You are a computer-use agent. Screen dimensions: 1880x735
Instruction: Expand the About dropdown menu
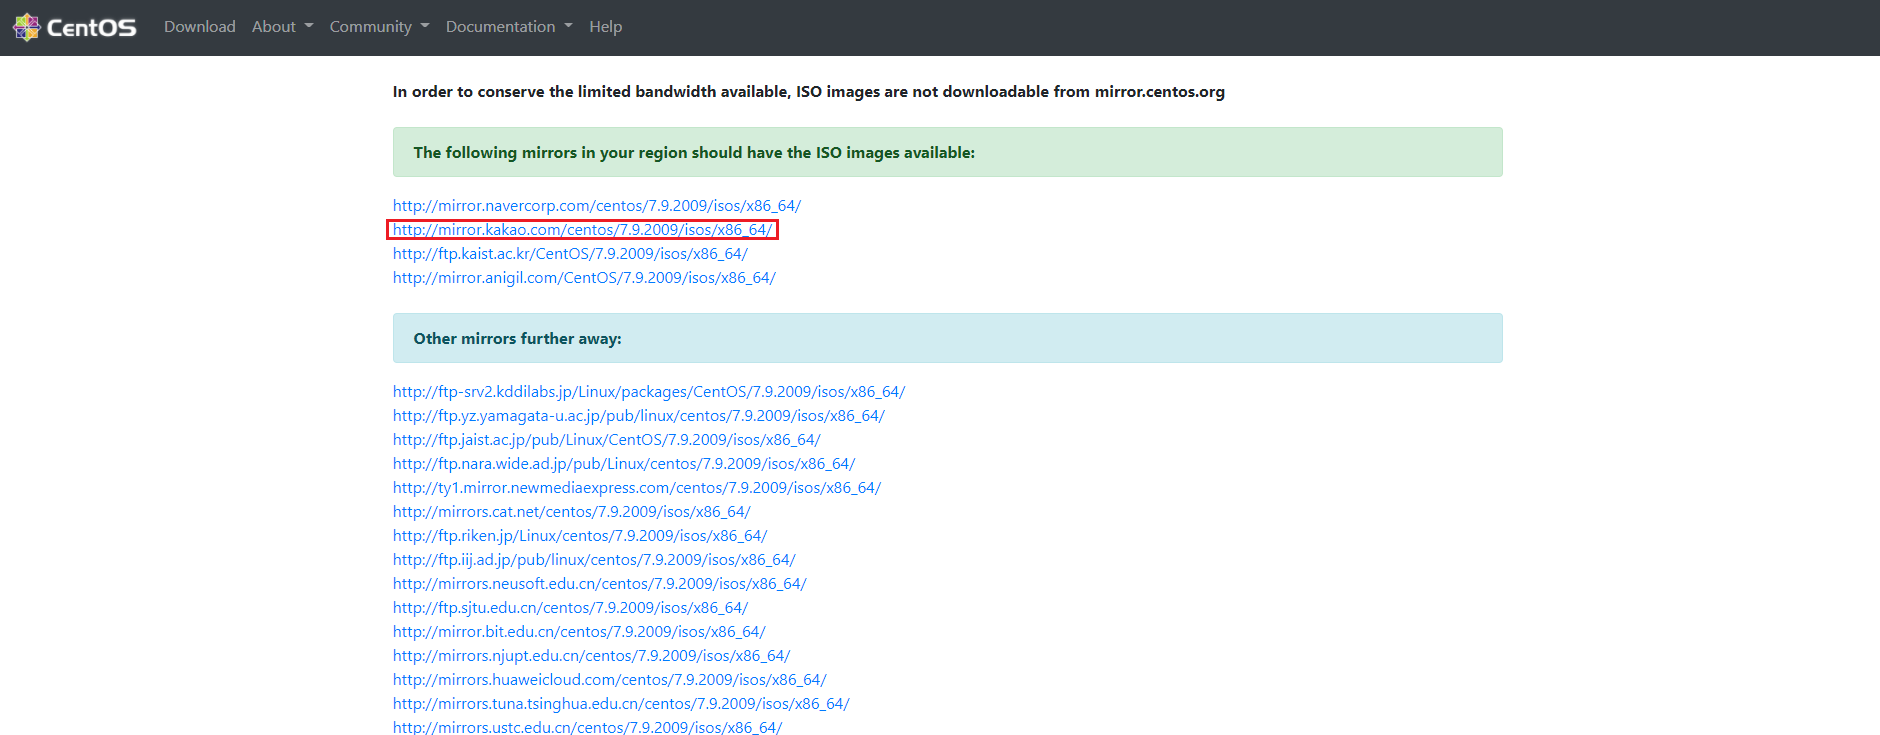(283, 27)
